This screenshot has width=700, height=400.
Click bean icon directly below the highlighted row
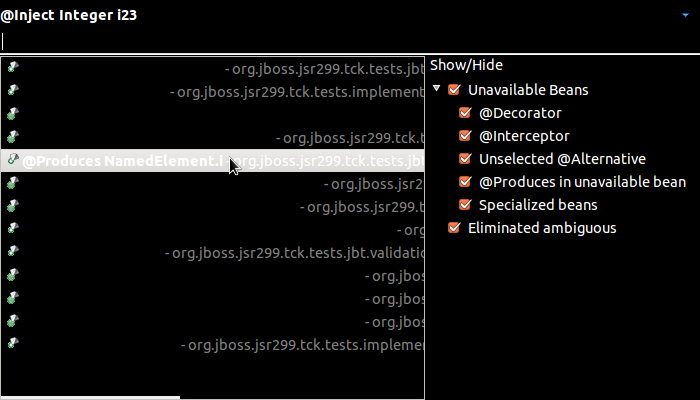point(12,183)
